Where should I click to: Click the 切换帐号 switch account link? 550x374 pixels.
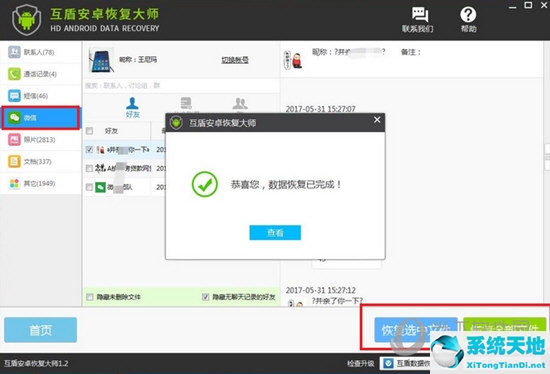point(235,60)
